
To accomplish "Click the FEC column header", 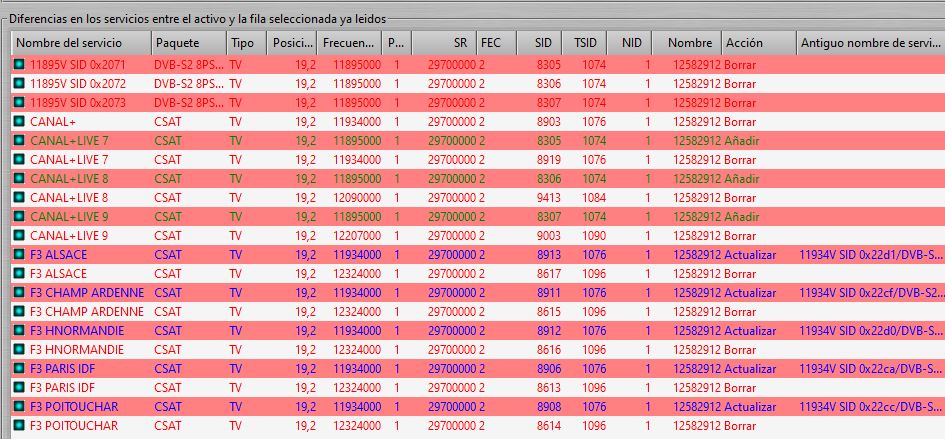I will pyautogui.click(x=497, y=43).
